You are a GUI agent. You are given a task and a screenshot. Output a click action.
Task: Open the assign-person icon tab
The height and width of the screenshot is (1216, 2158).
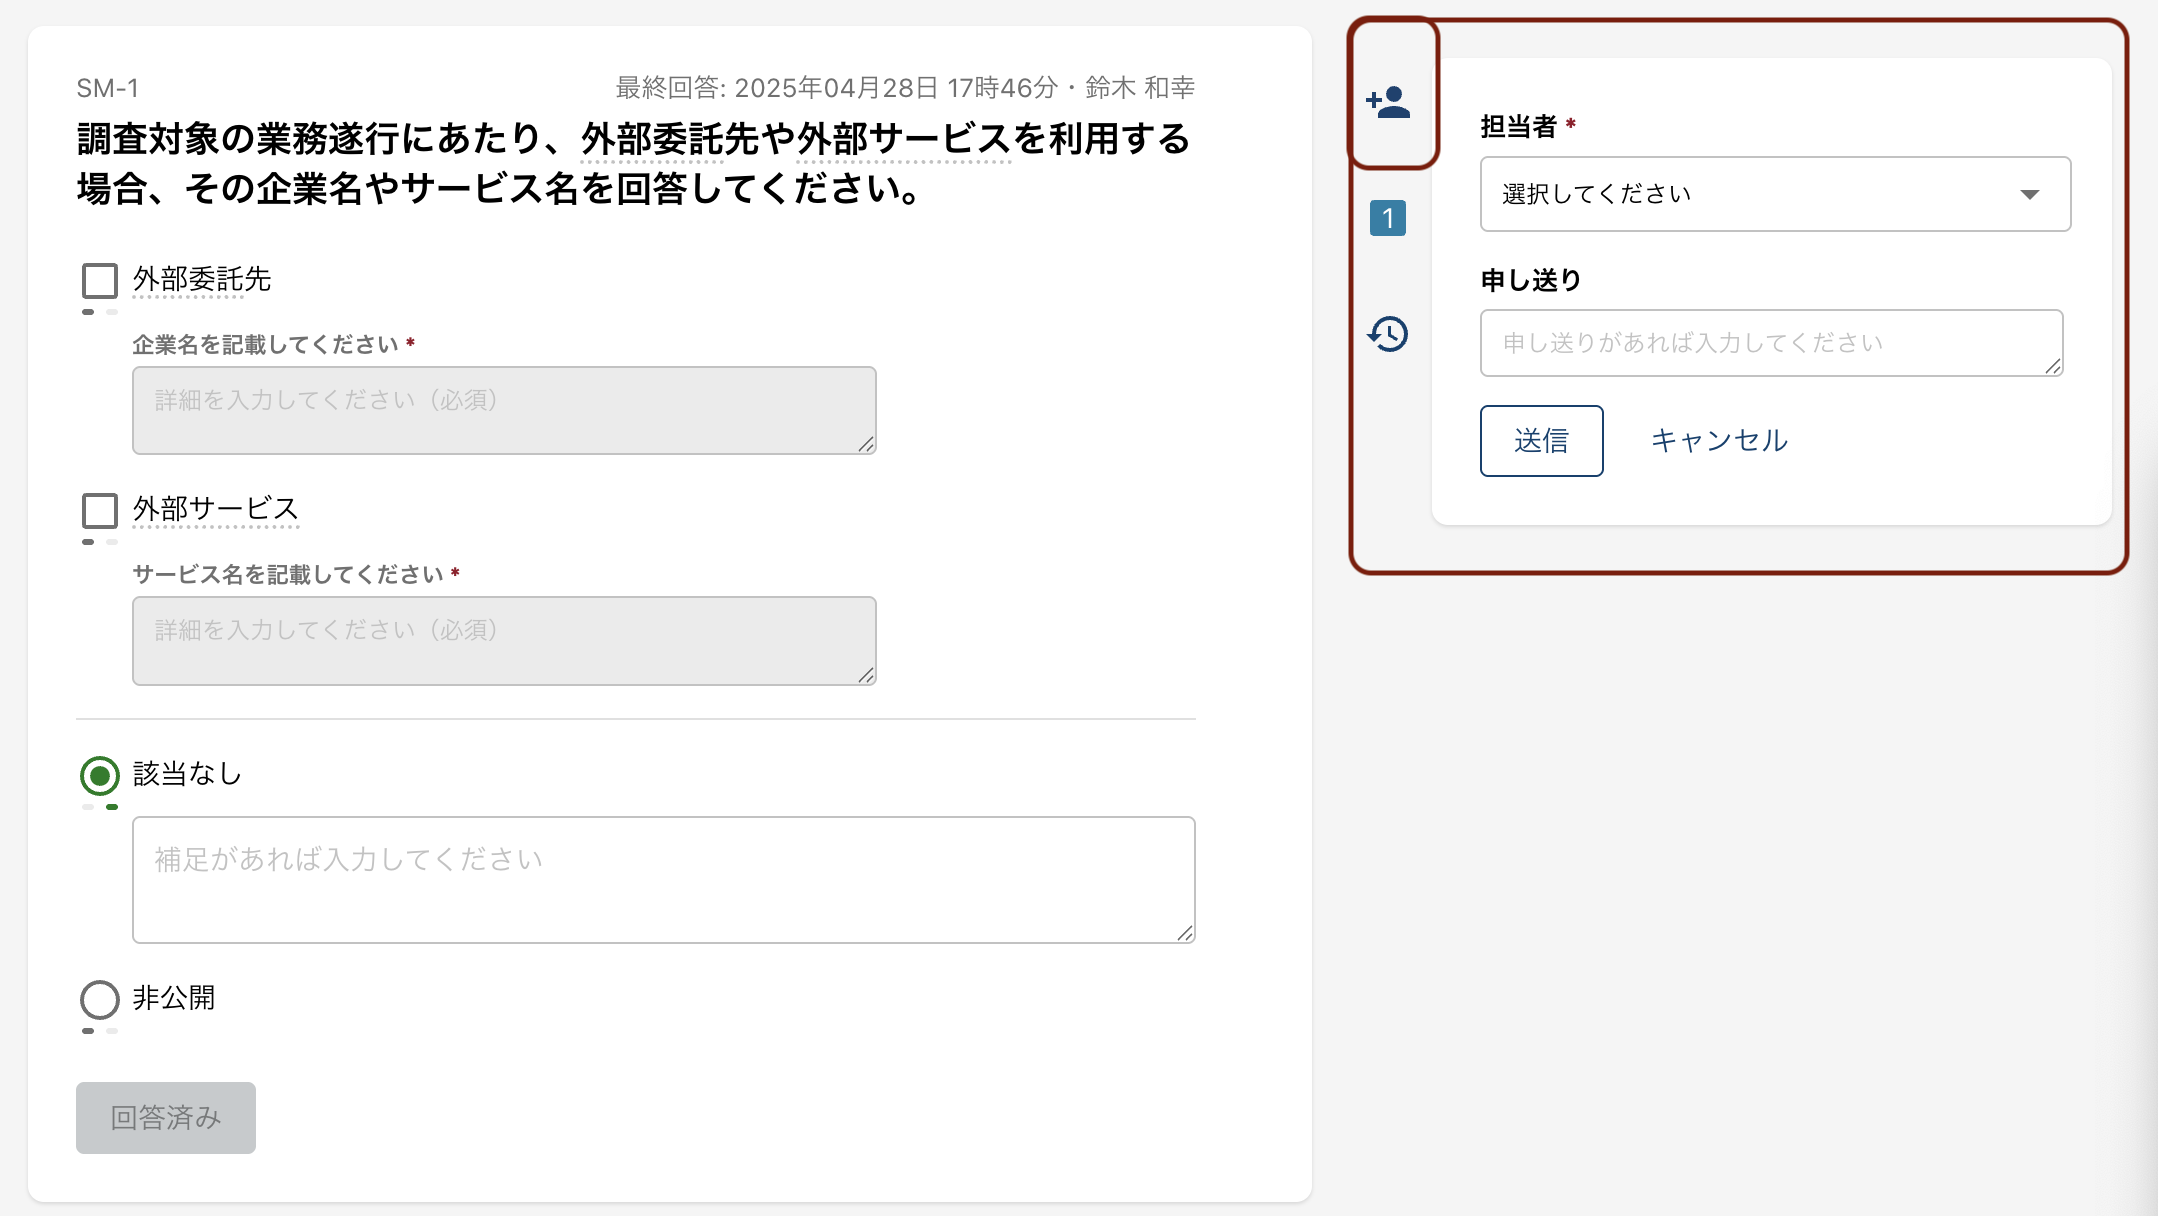tap(1388, 102)
